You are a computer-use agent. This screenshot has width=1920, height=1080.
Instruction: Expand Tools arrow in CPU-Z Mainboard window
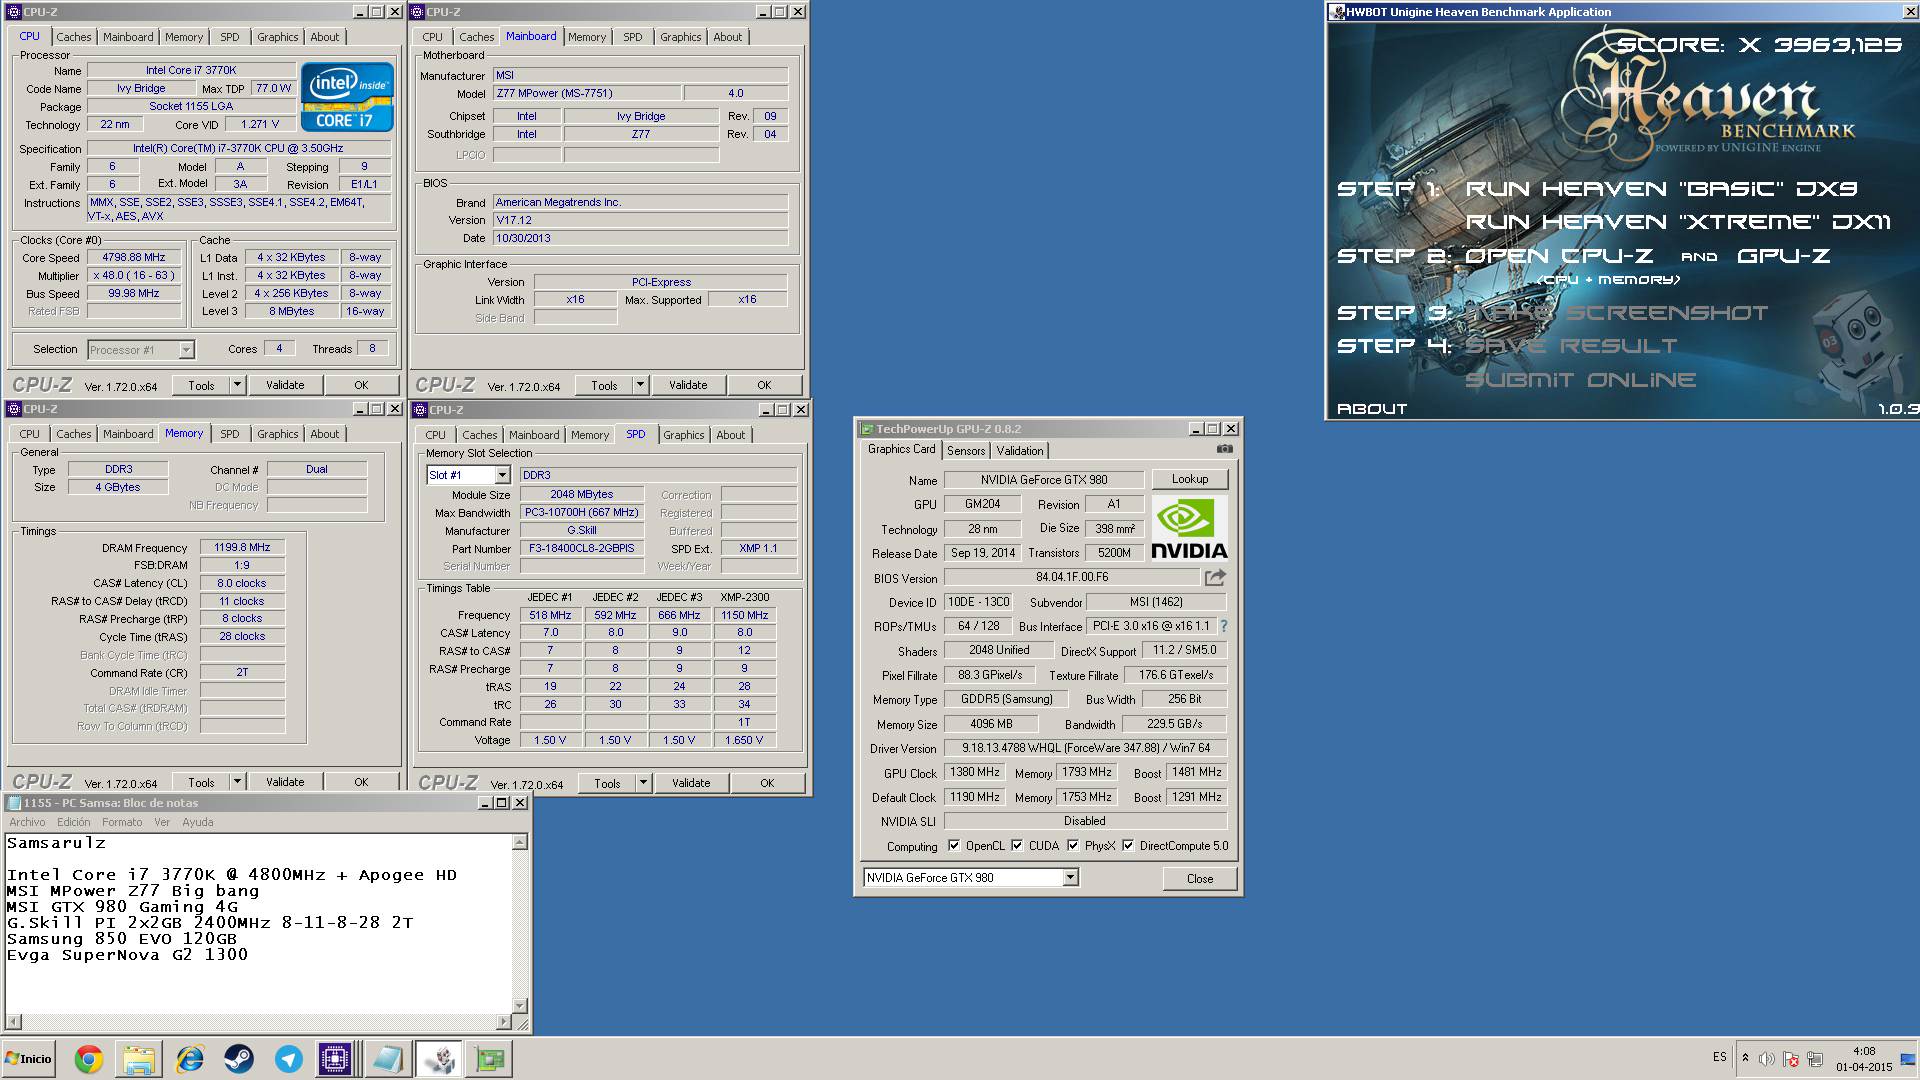(x=640, y=385)
